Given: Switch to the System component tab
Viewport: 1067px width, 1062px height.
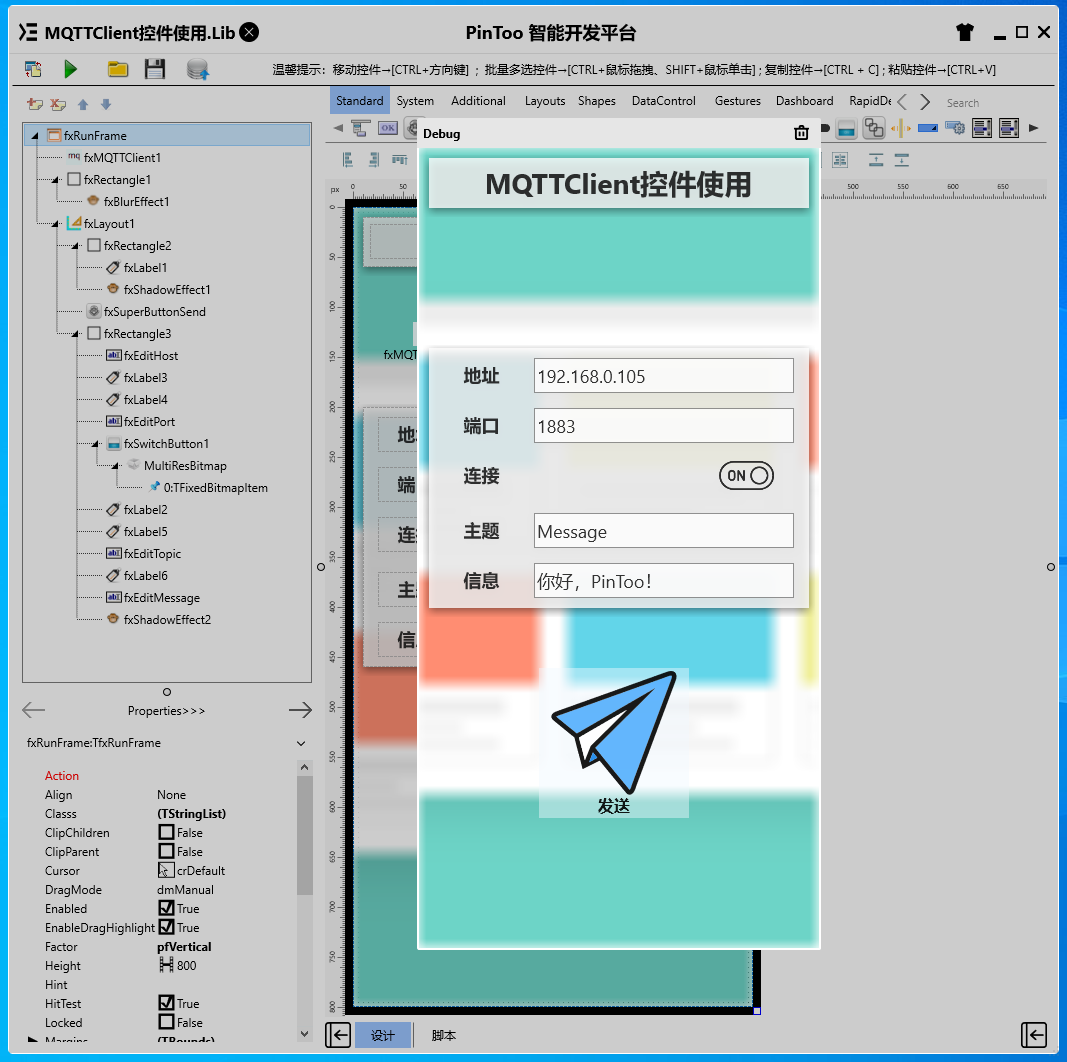Looking at the screenshot, I should 415,101.
